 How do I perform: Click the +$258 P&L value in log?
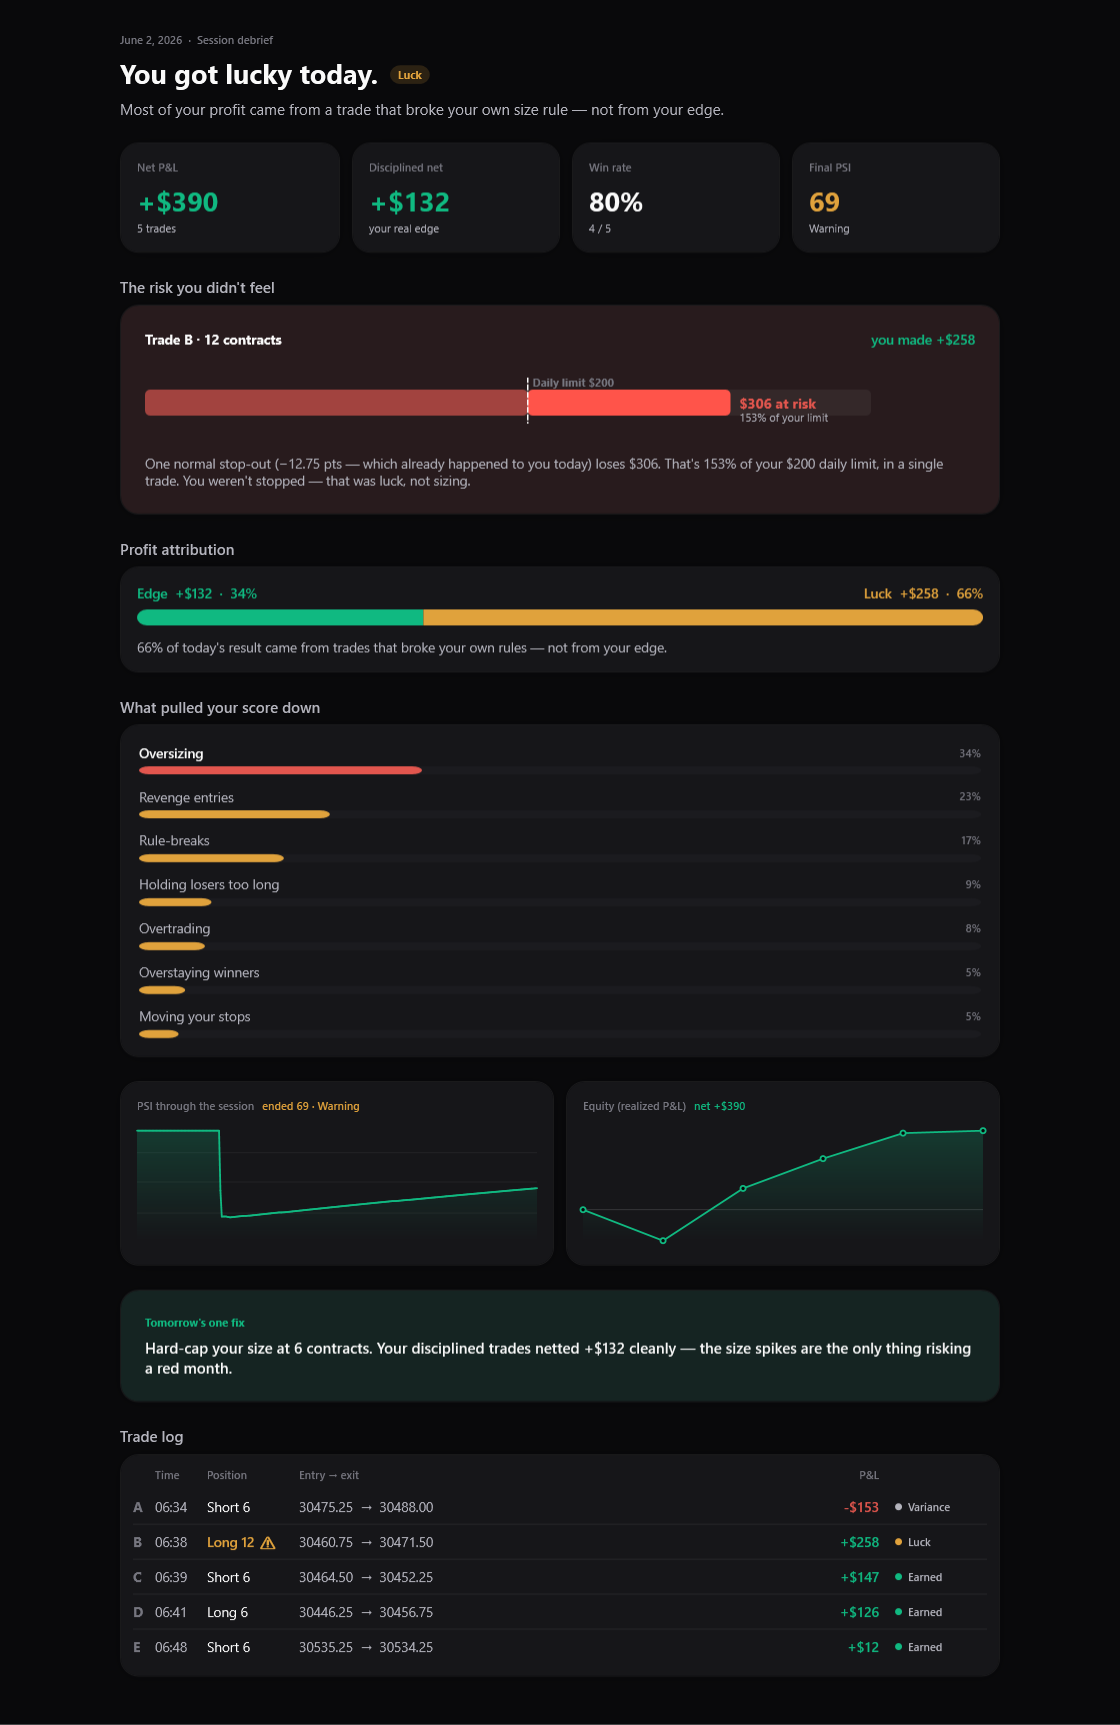click(860, 1543)
